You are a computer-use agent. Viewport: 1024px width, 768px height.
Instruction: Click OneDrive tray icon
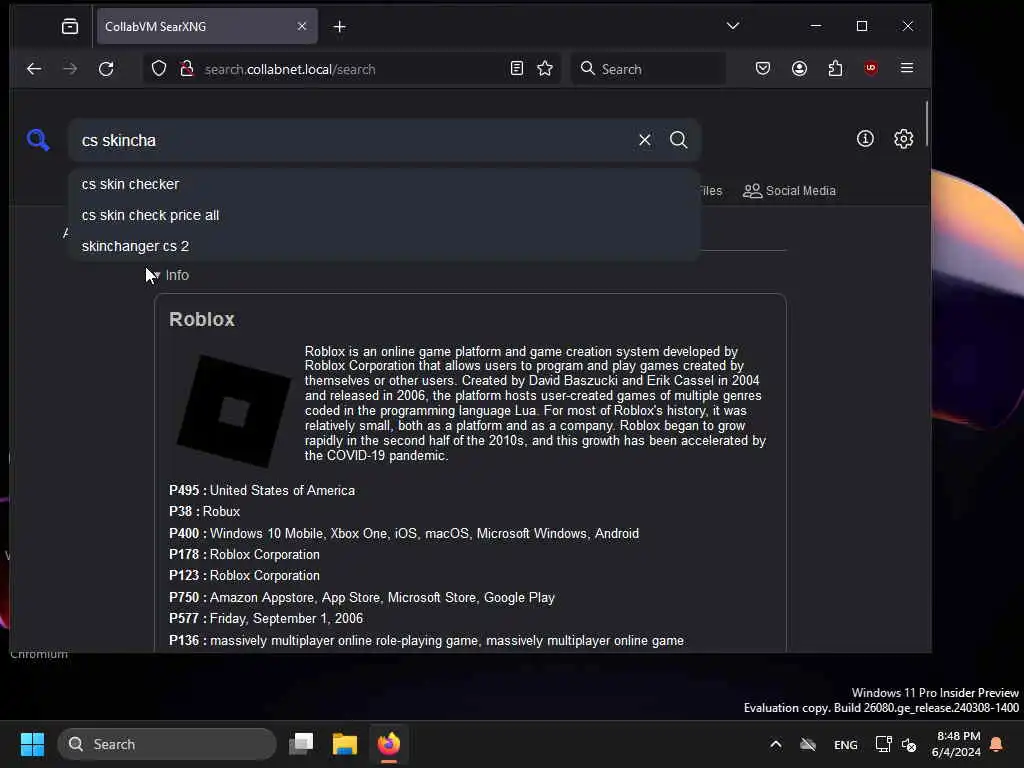click(808, 744)
